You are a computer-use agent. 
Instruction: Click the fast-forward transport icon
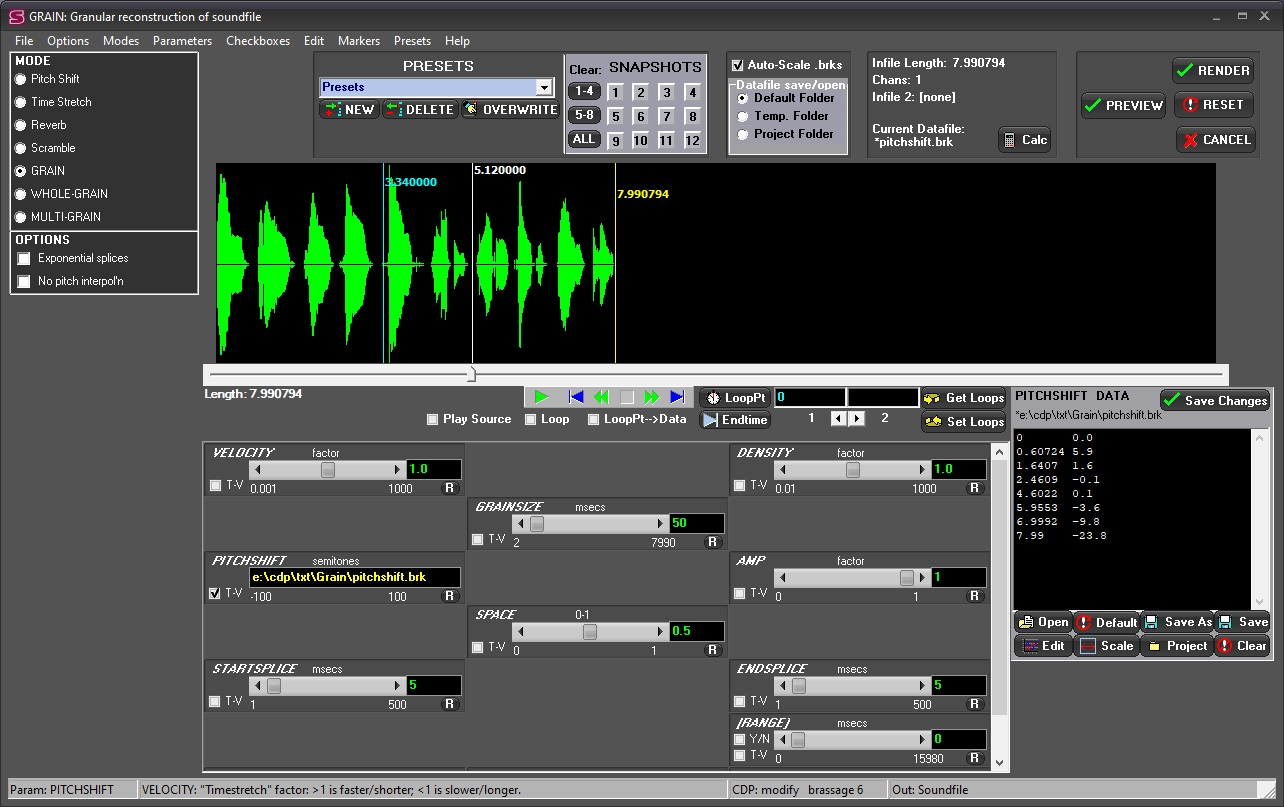[652, 397]
